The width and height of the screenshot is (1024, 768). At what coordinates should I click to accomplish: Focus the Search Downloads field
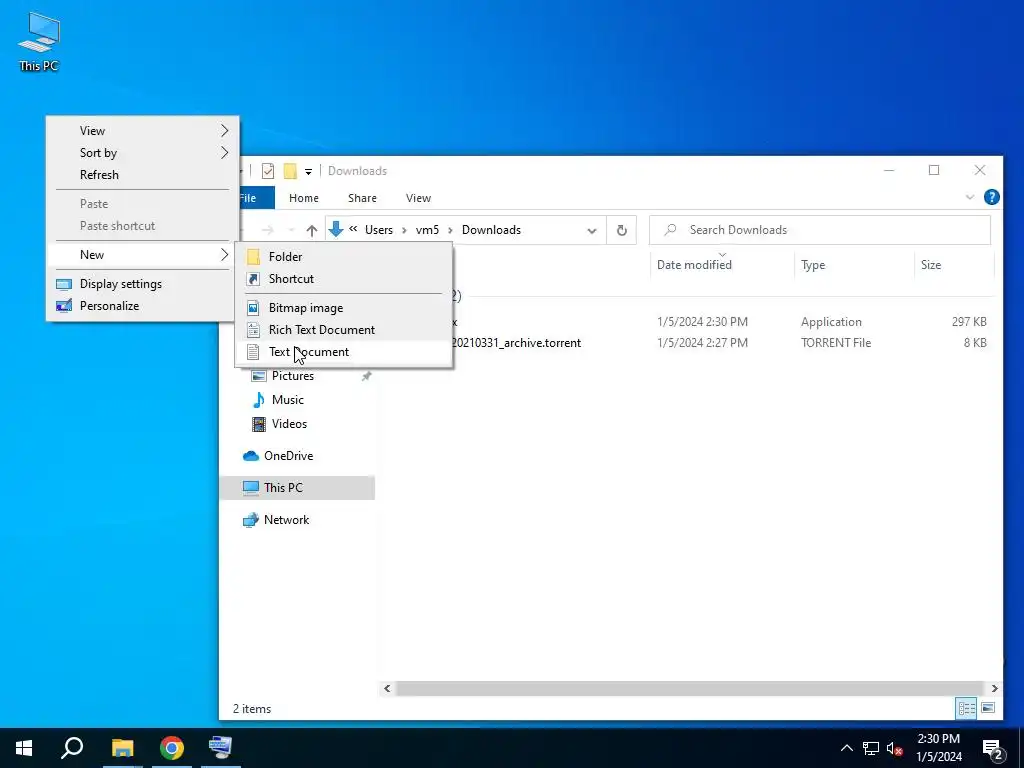[820, 230]
